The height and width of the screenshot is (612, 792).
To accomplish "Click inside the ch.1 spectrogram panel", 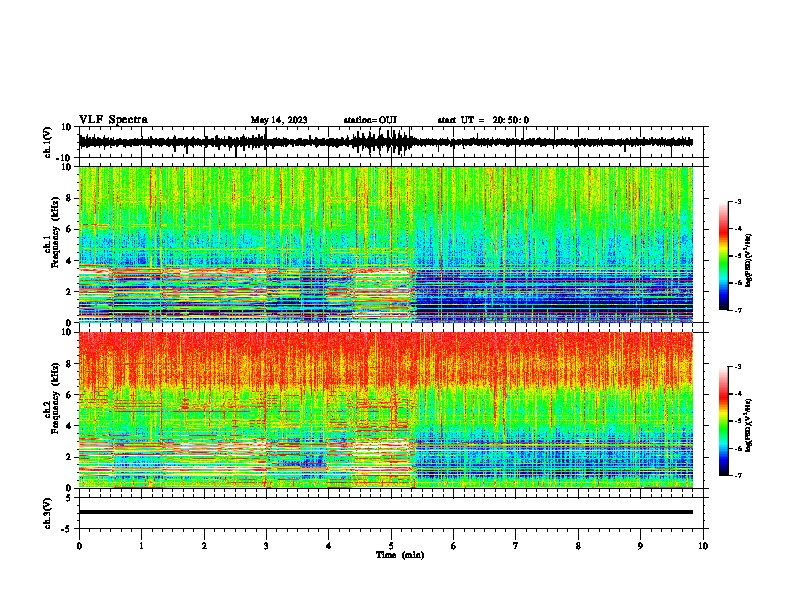I will [386, 244].
